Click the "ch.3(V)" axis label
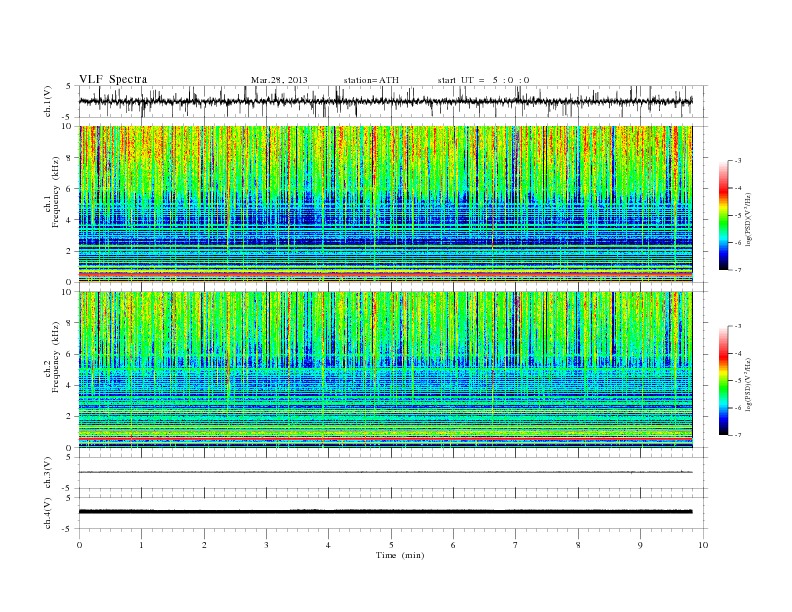Screen dimensions: 792x612 click(x=48, y=472)
